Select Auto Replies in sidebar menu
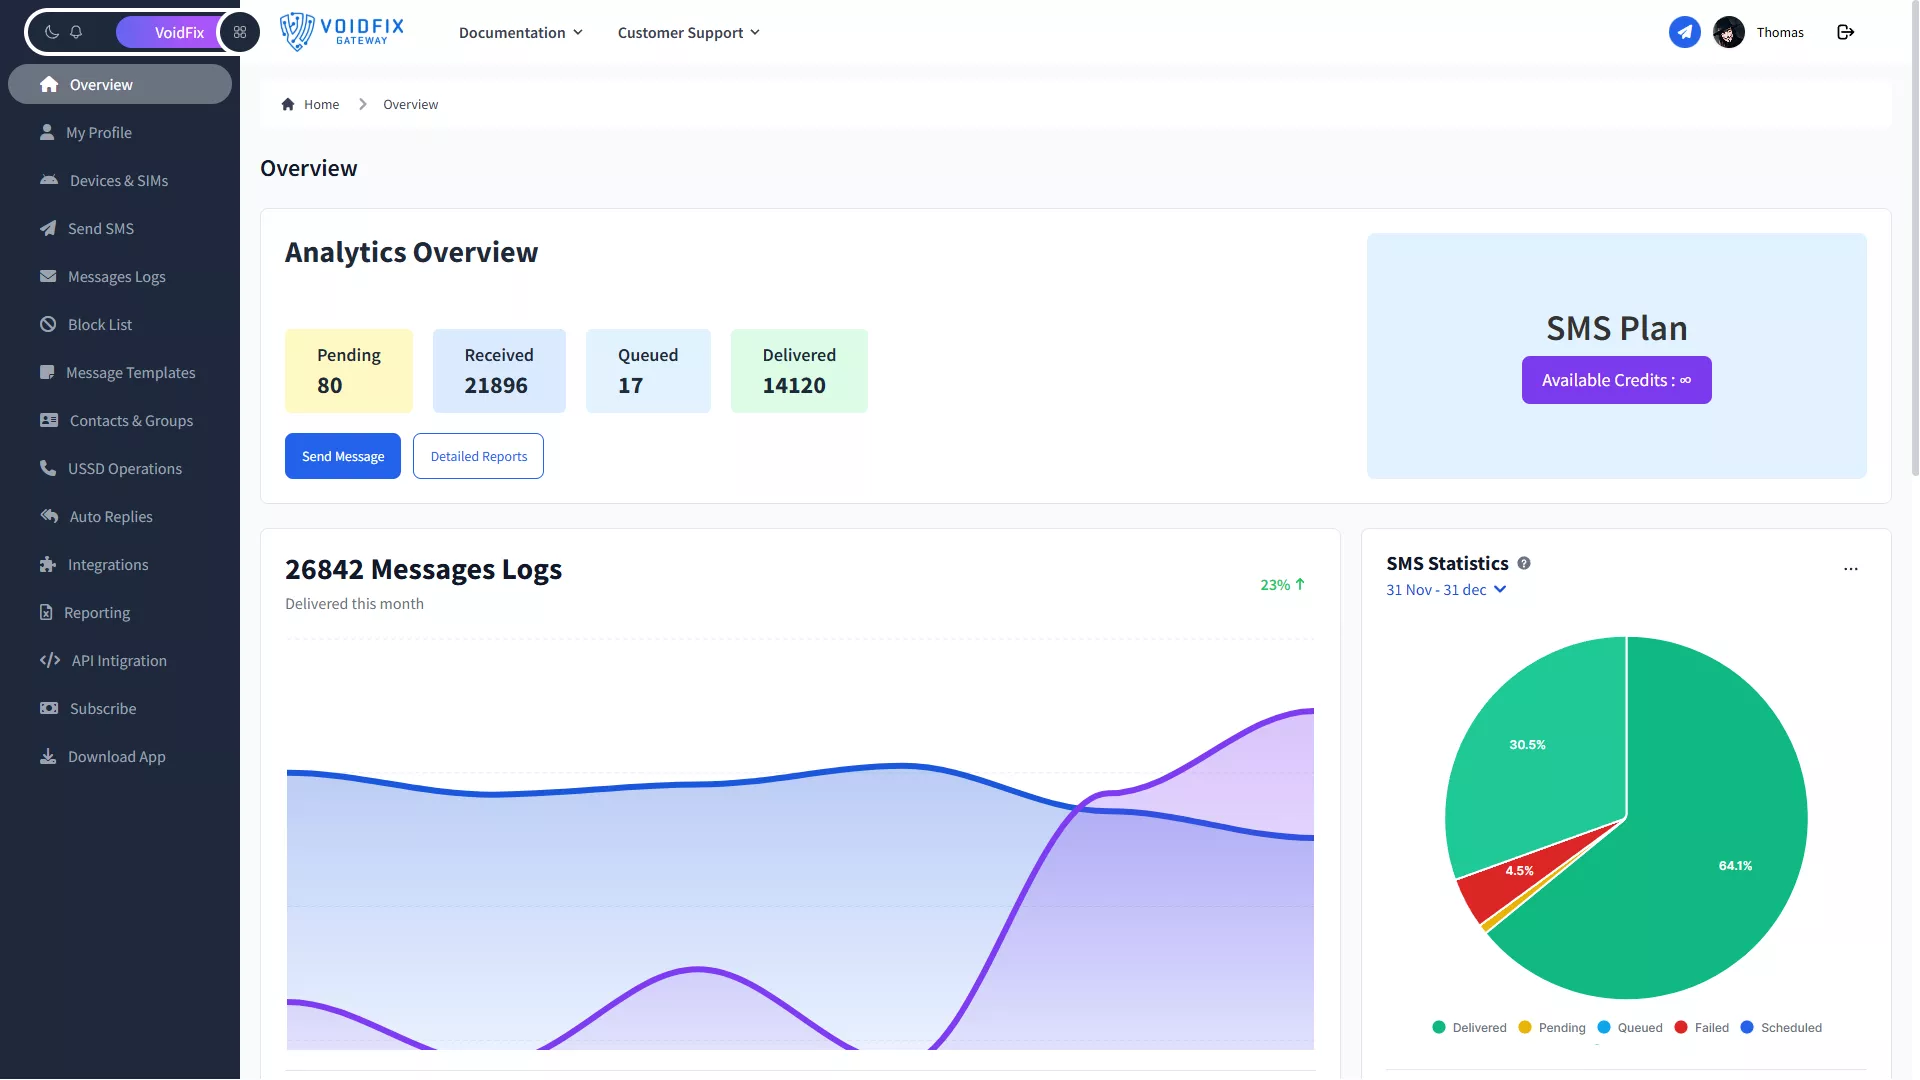Viewport: 1920px width, 1080px height. click(x=110, y=517)
